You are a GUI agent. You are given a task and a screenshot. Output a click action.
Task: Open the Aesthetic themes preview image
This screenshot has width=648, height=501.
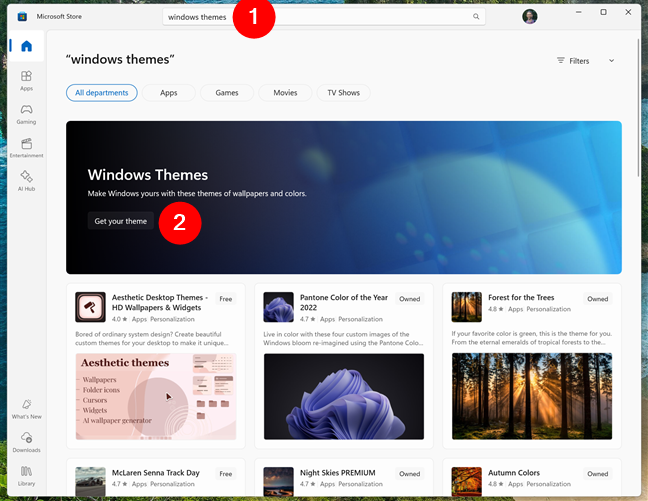pyautogui.click(x=156, y=396)
